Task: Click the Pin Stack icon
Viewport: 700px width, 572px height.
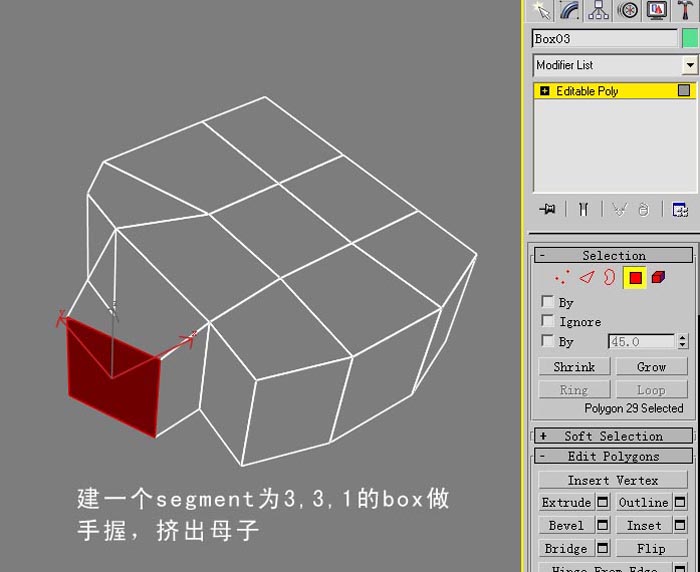Action: 547,209
